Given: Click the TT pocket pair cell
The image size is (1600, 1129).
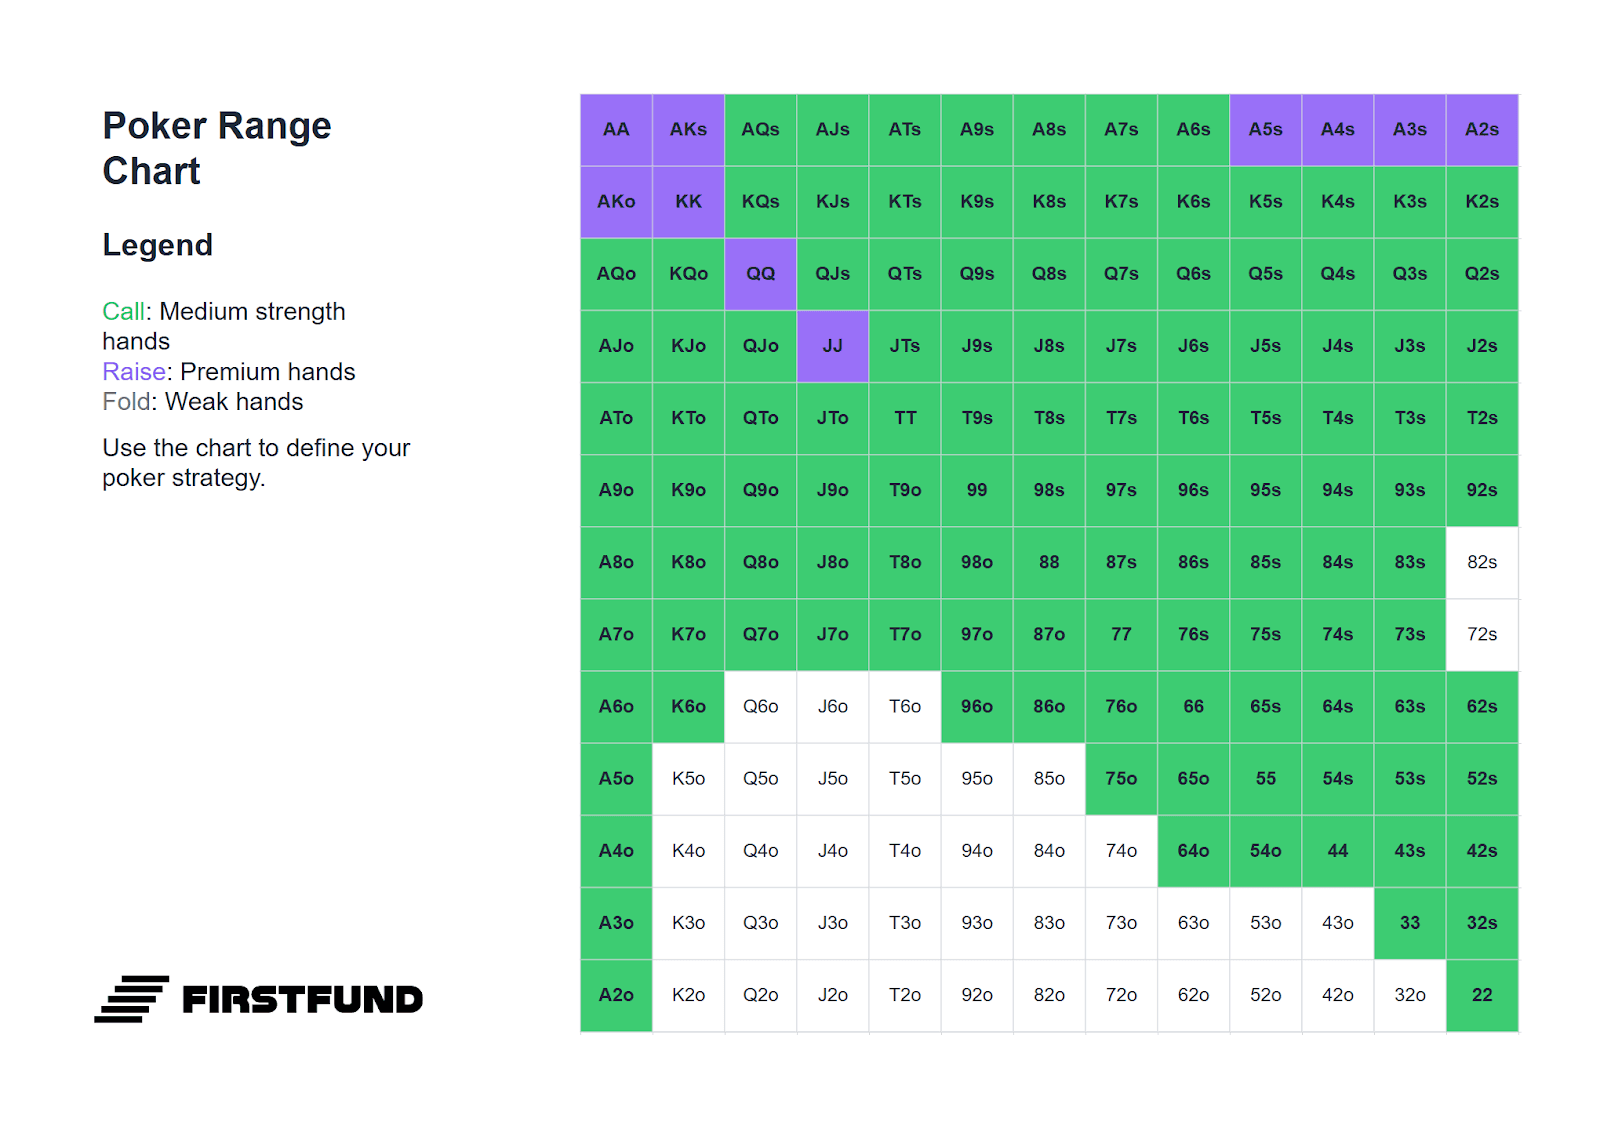Looking at the screenshot, I should [905, 418].
